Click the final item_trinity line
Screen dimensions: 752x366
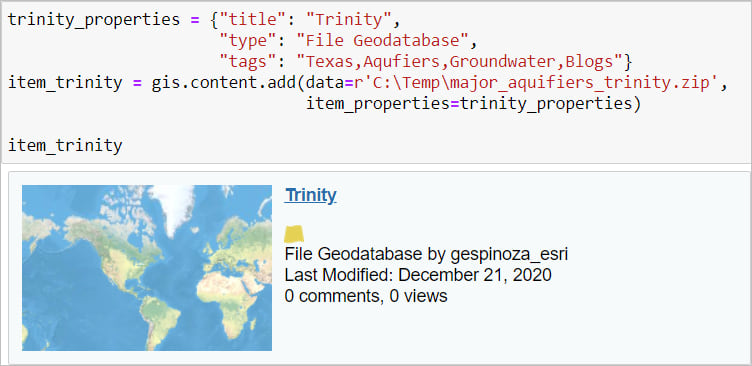65,145
